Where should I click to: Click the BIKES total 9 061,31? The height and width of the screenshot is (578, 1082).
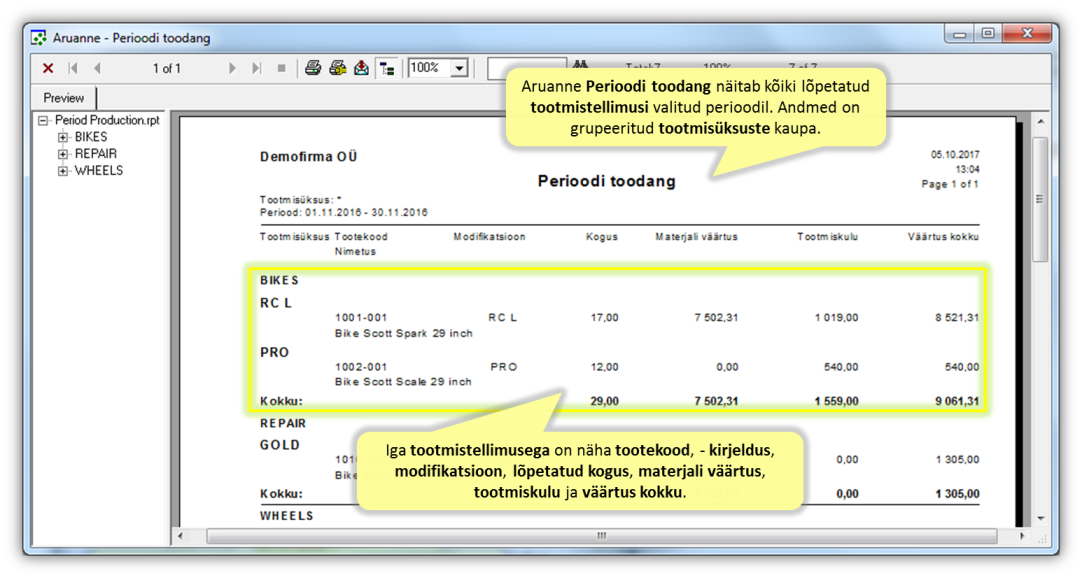coord(957,401)
